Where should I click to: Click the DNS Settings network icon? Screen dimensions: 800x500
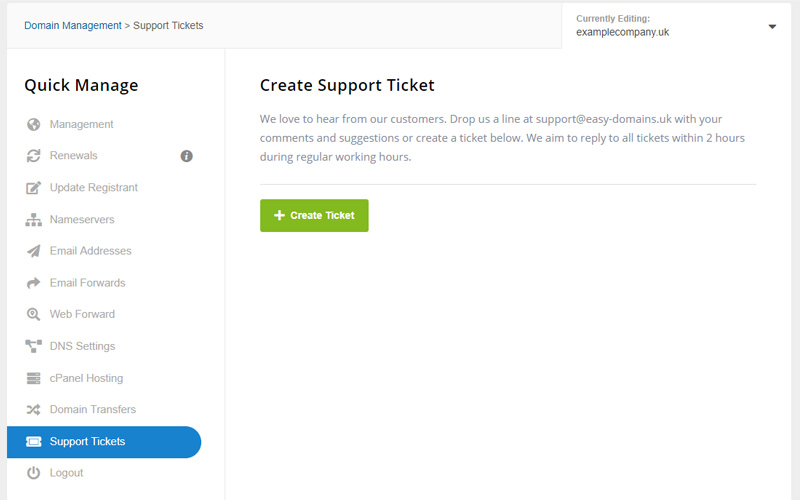(x=33, y=346)
